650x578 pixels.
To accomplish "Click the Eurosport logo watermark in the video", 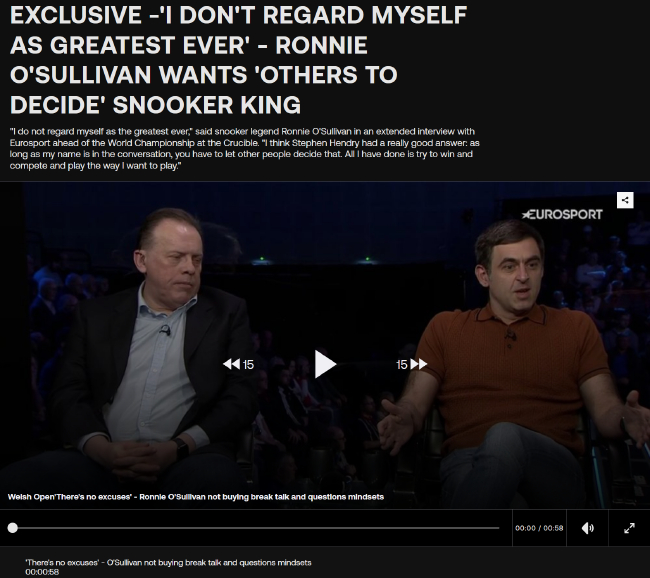I will click(x=562, y=214).
